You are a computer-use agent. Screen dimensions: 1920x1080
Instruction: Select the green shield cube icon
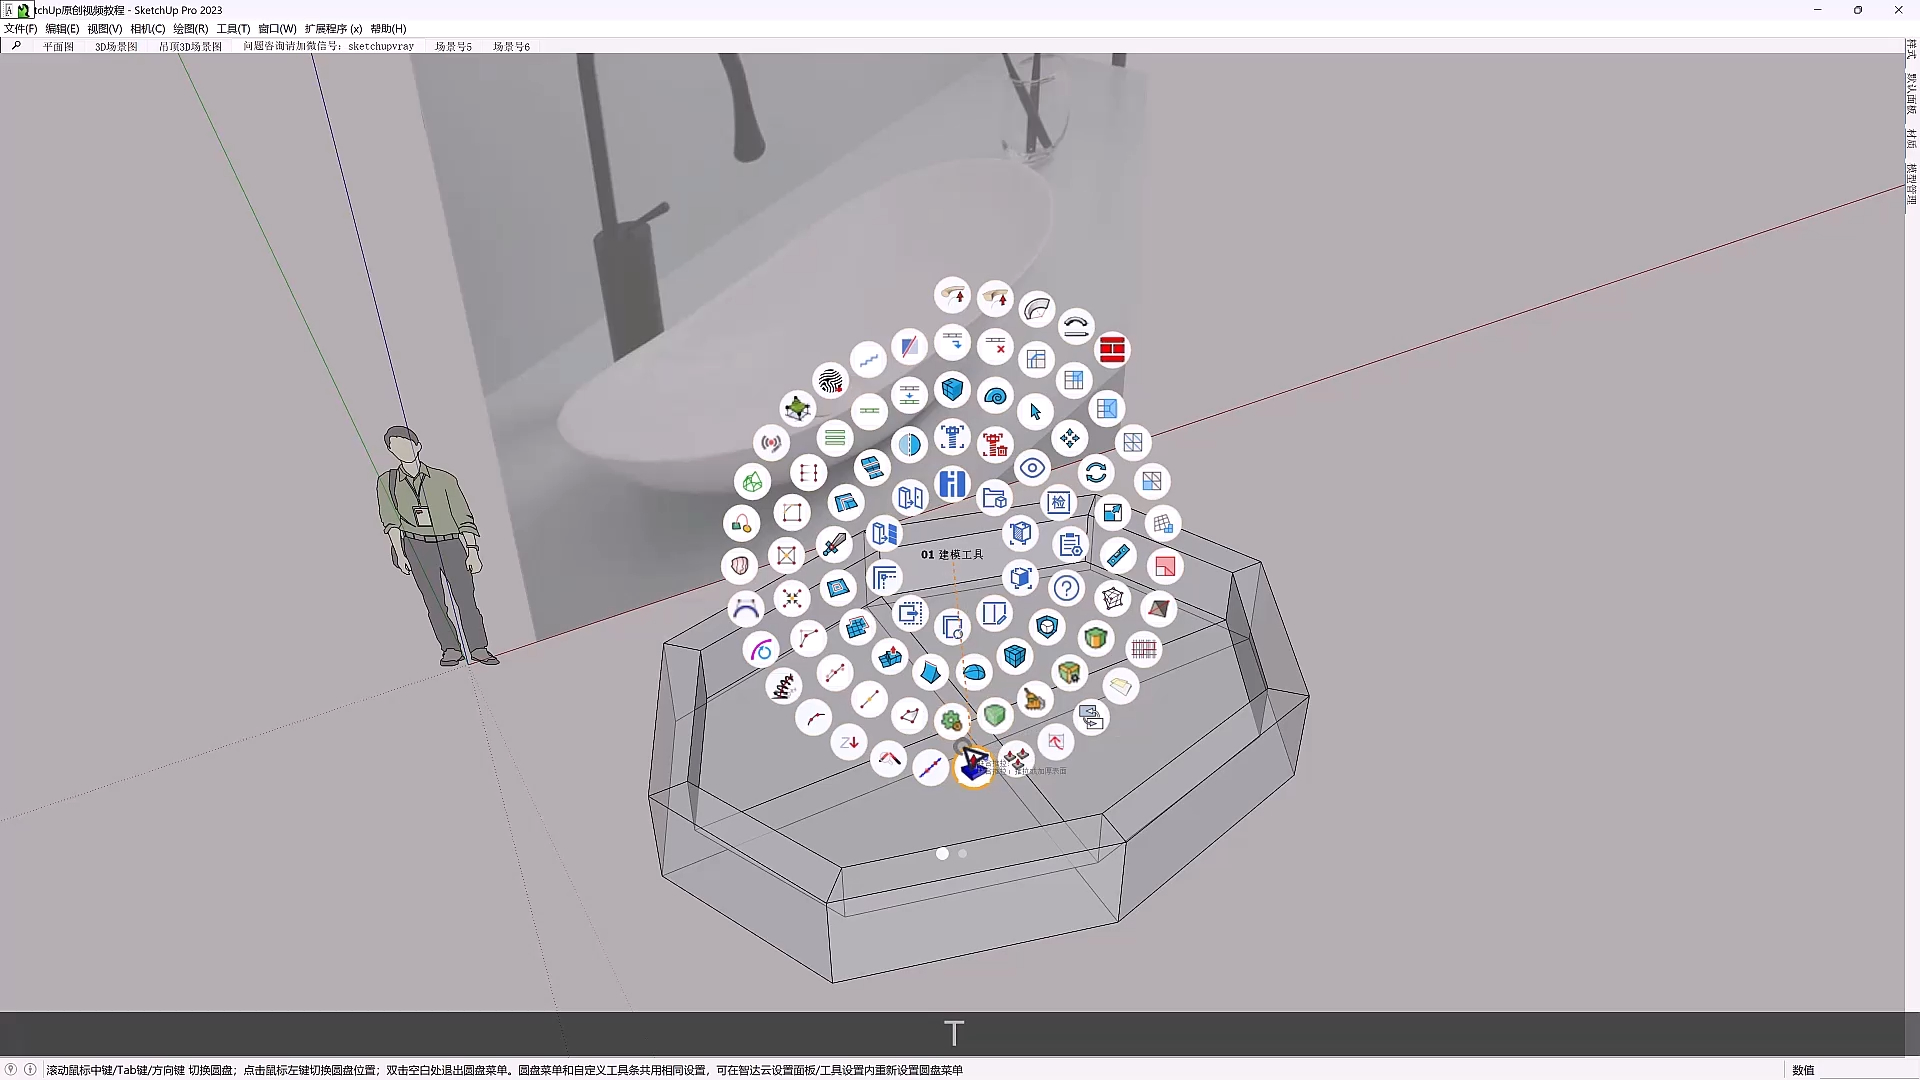[x=994, y=715]
